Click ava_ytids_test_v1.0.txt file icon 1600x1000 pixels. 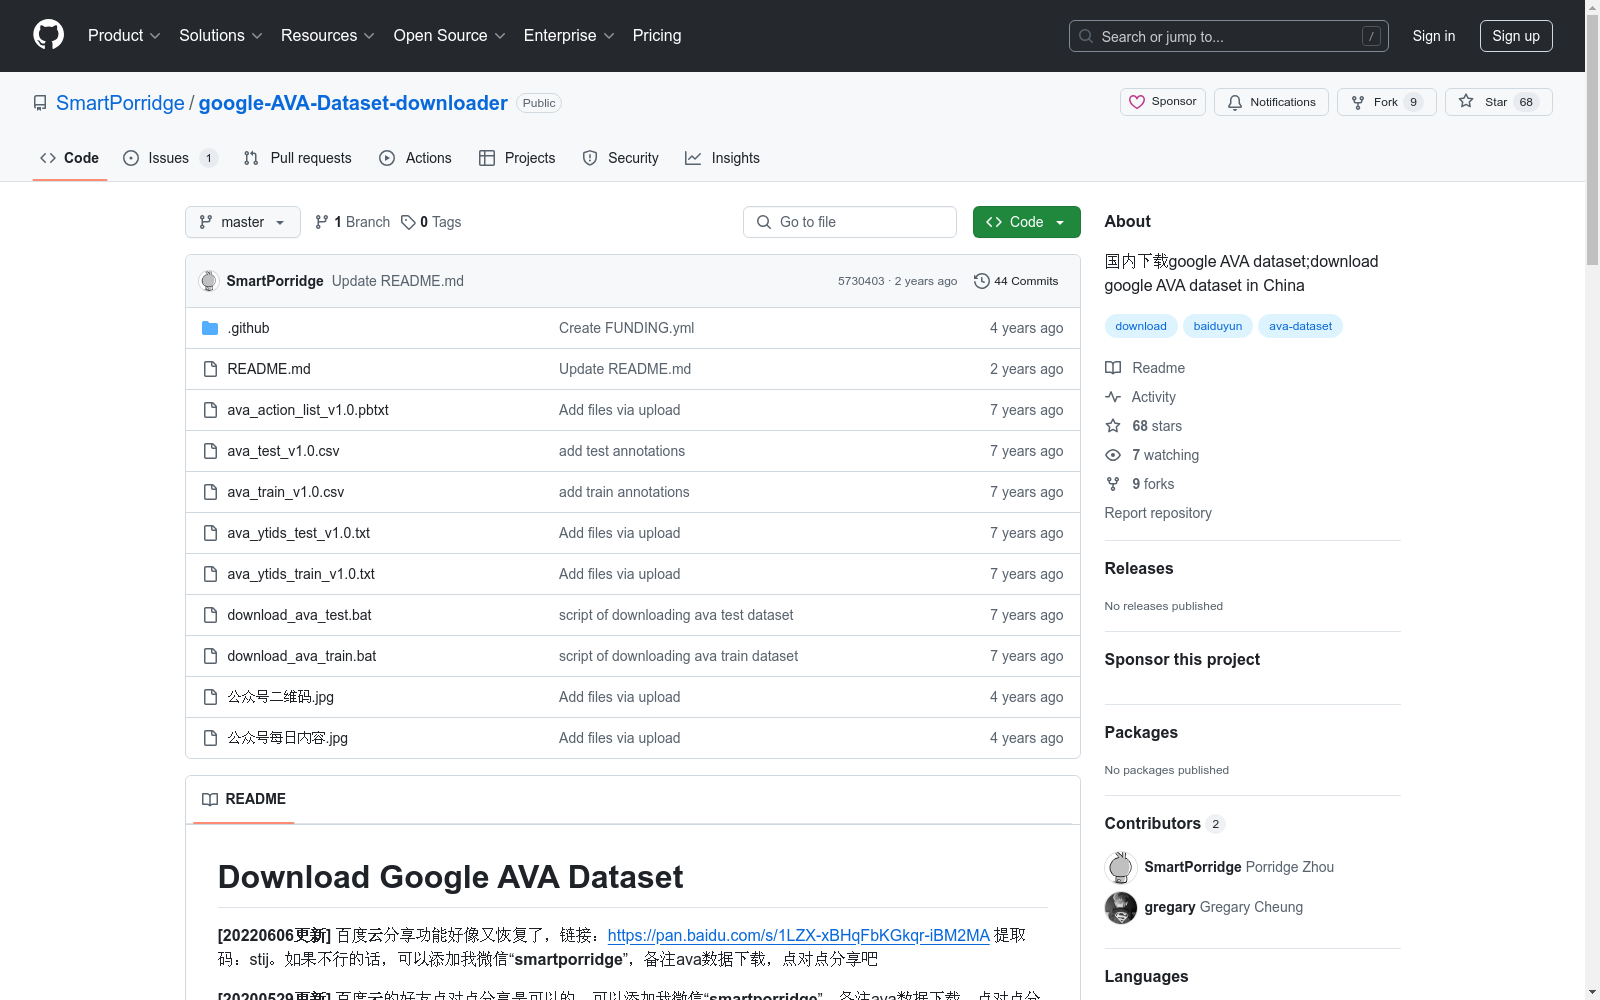pos(210,533)
